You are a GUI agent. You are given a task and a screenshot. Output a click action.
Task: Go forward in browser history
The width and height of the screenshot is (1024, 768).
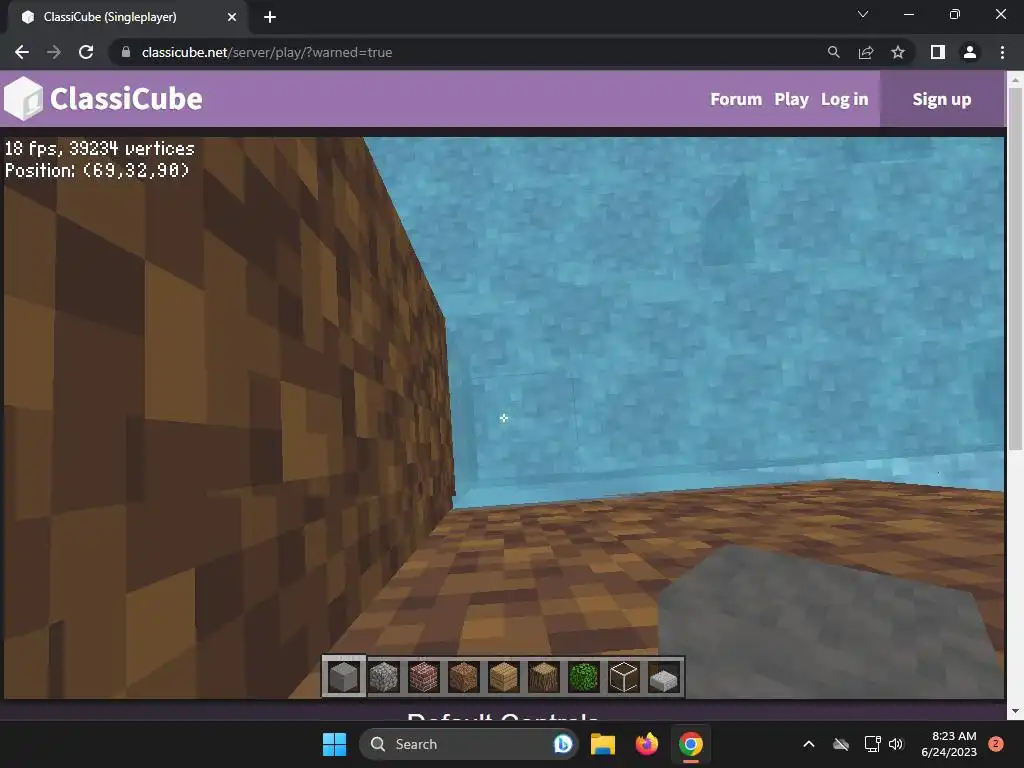(54, 52)
